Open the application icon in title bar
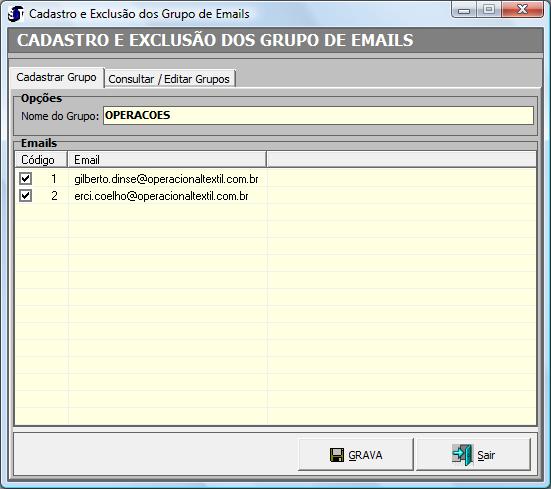The height and width of the screenshot is (489, 551). [x=15, y=14]
